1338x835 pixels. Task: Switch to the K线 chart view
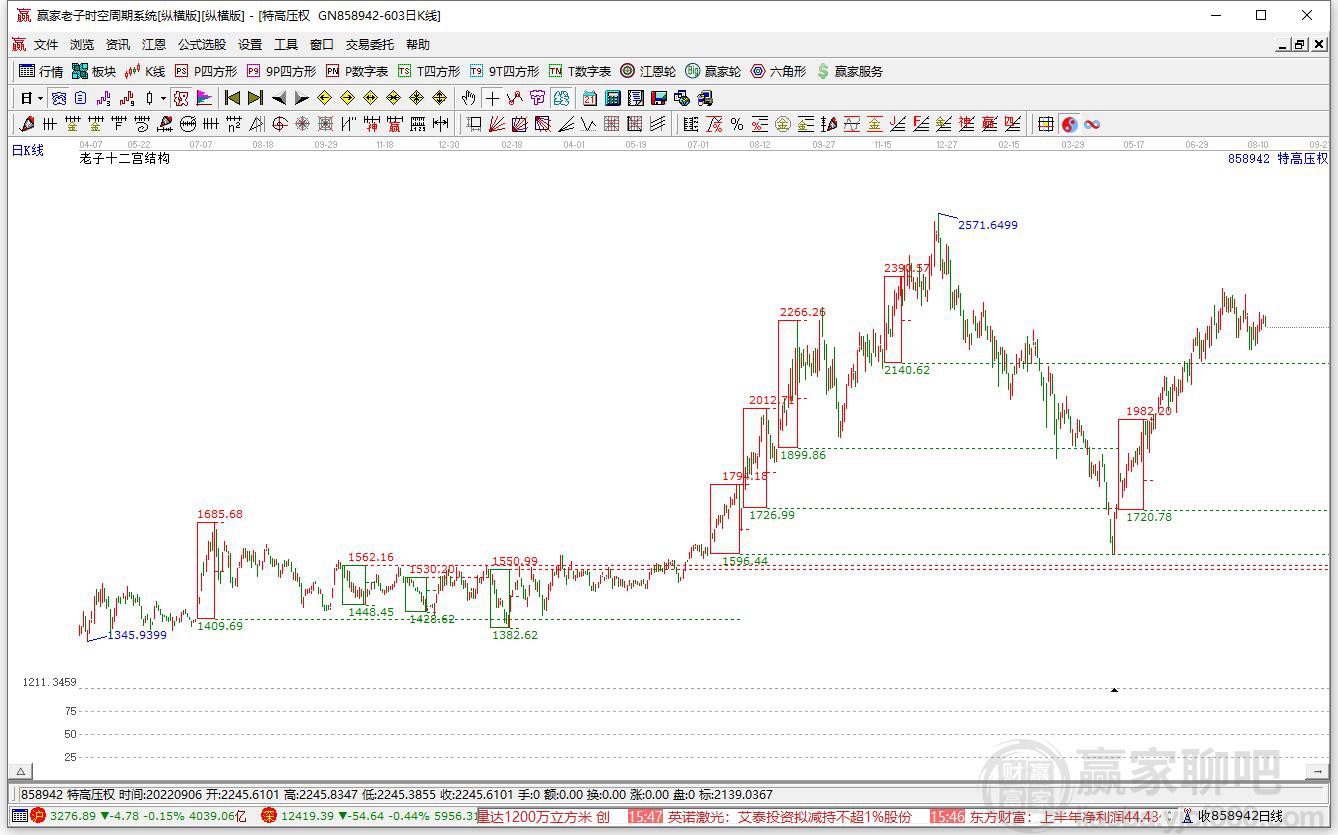(145, 71)
